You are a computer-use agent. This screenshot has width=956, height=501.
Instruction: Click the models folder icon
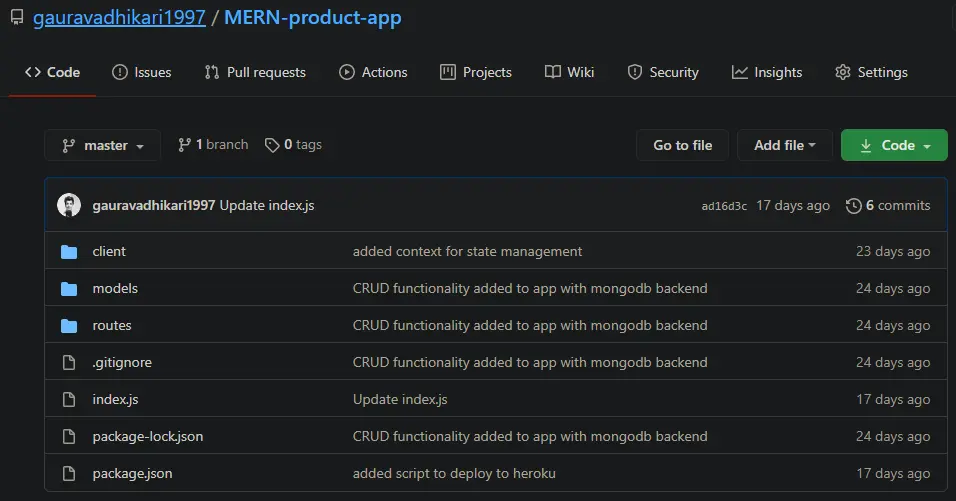[69, 289]
